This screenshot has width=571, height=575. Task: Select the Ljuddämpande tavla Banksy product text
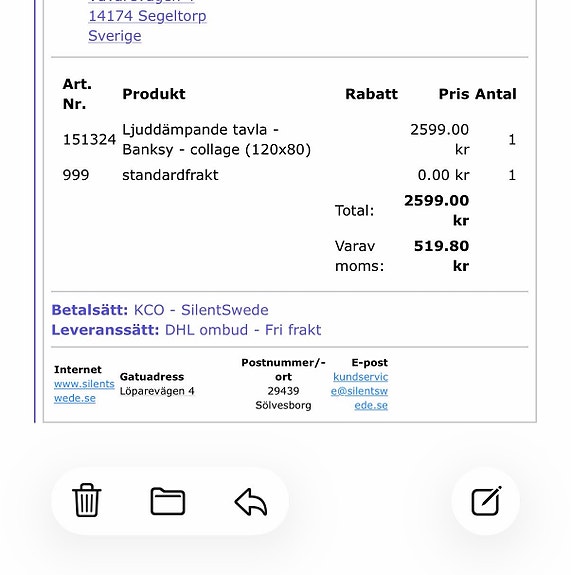pos(216,140)
